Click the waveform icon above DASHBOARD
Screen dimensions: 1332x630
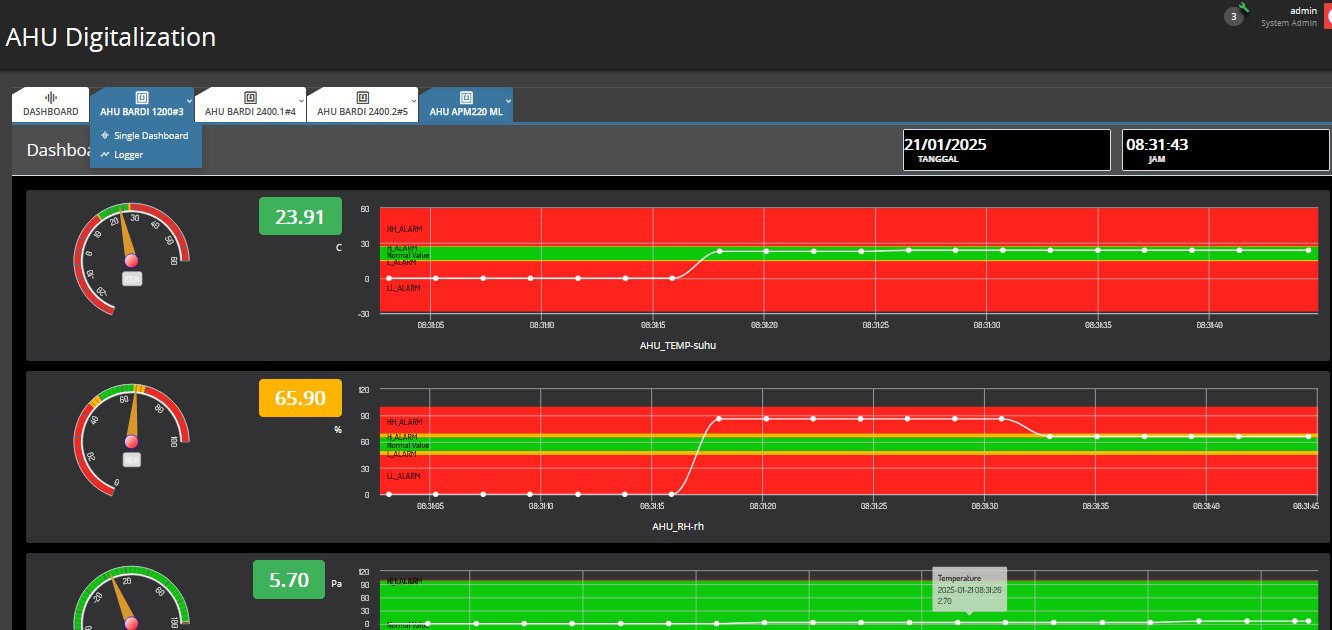tap(51, 98)
